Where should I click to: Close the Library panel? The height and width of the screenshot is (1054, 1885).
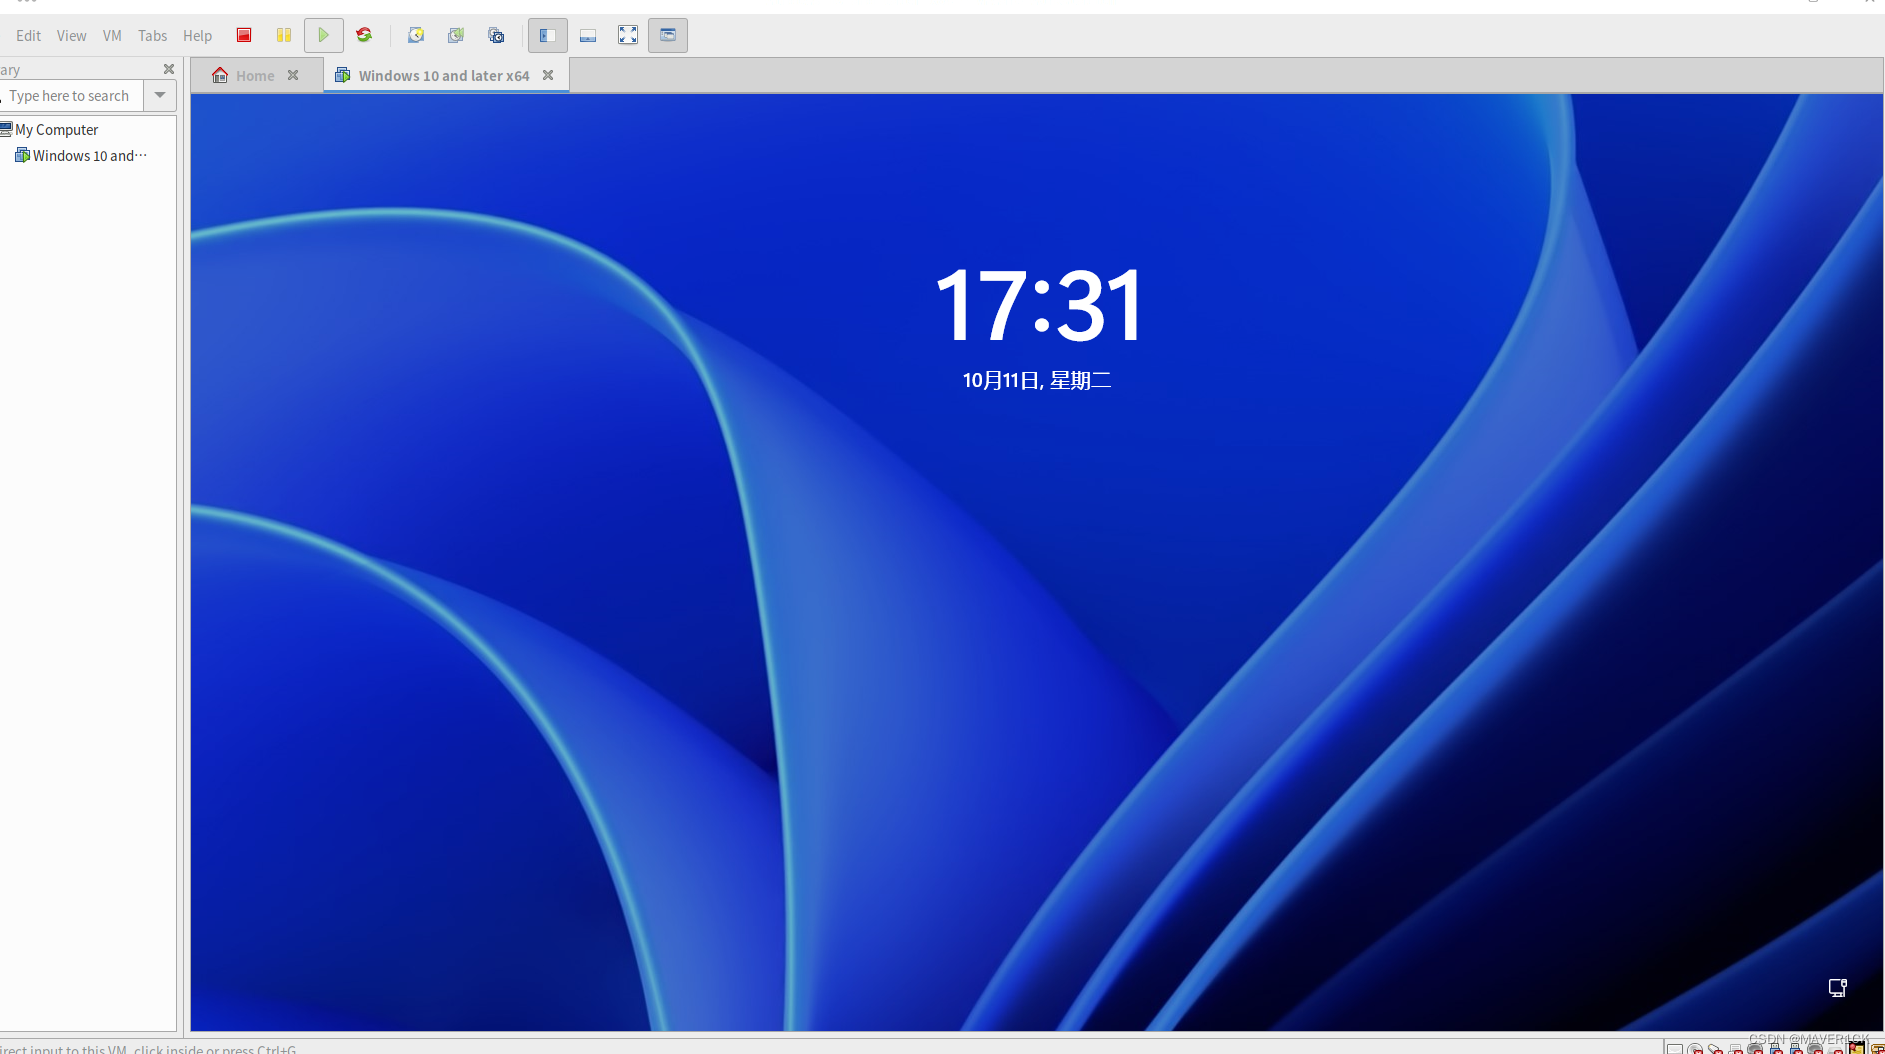point(169,69)
